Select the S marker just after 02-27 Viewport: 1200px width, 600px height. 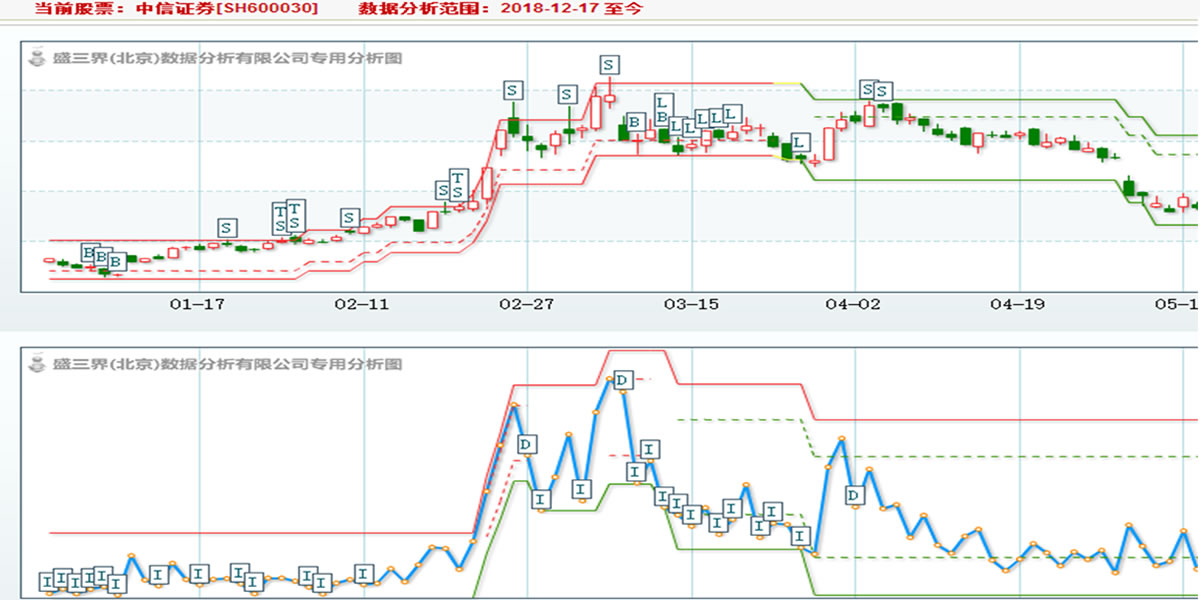coord(567,95)
